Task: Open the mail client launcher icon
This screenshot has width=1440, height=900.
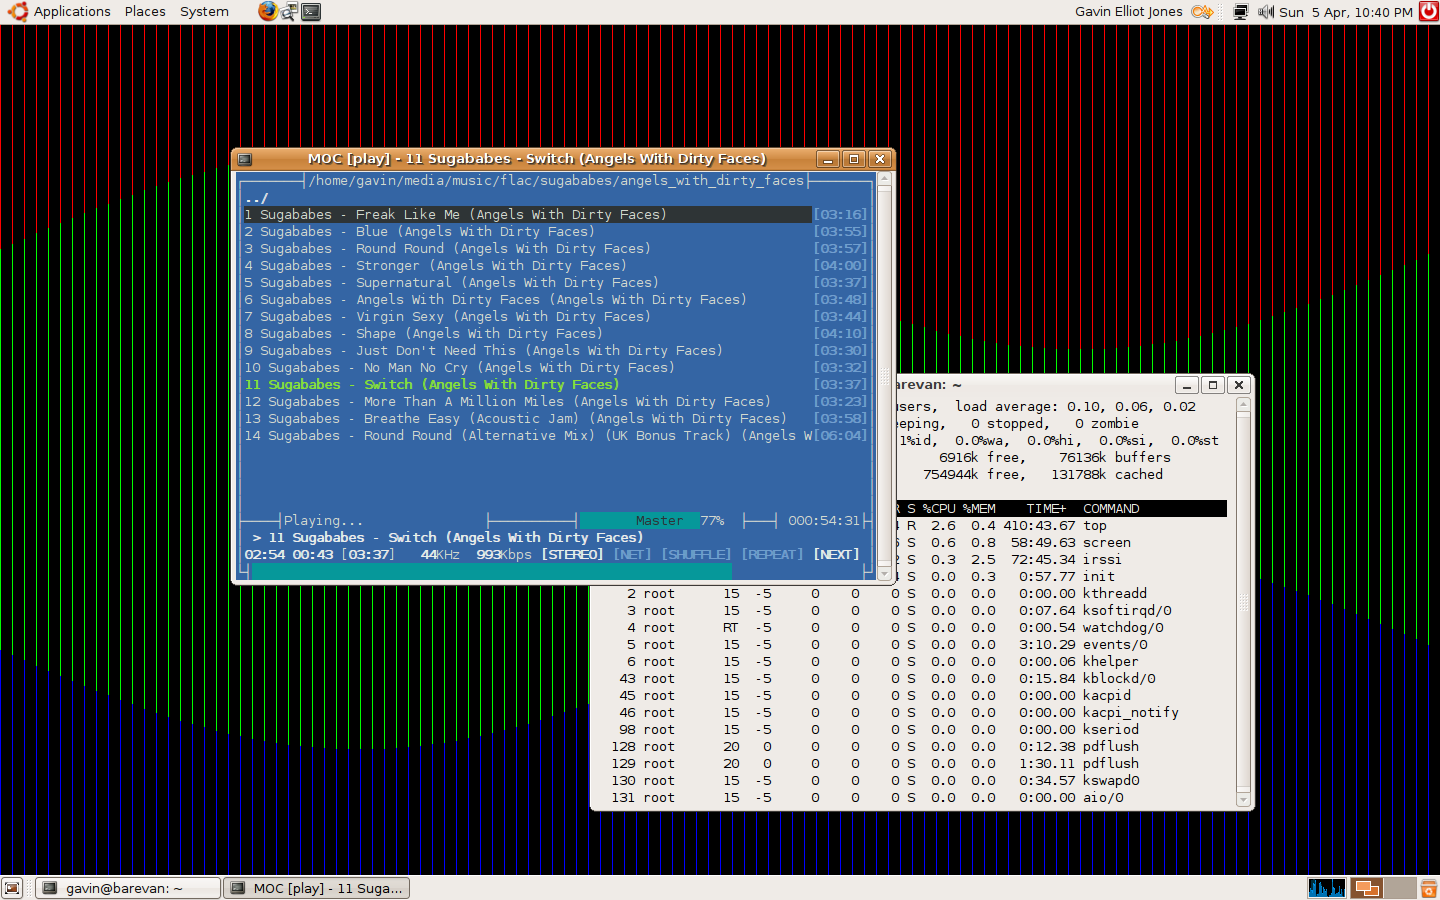Action: (290, 12)
